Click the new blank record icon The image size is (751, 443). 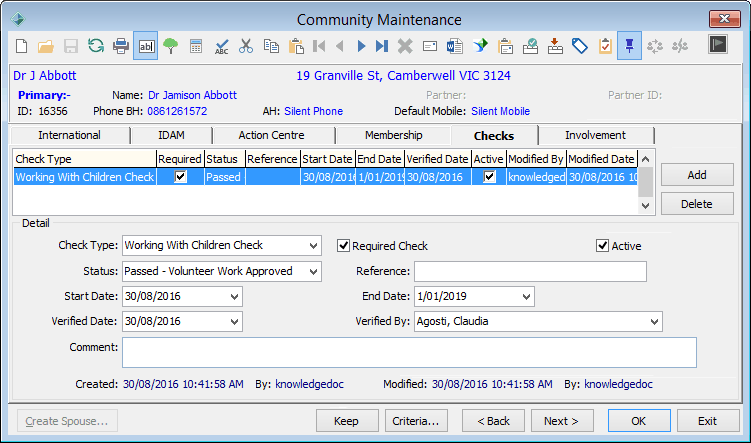(22, 46)
